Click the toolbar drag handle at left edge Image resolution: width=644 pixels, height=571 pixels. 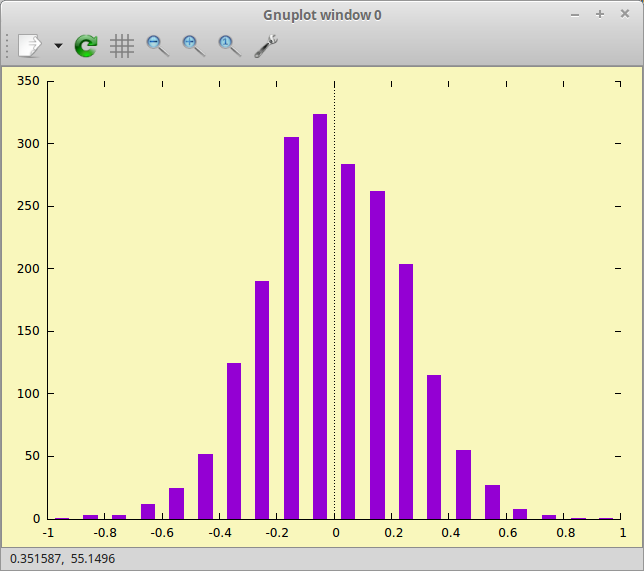[x=8, y=45]
